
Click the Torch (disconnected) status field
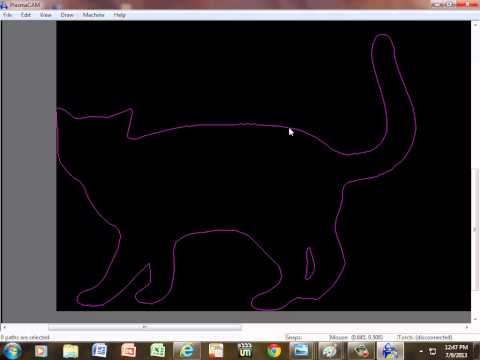425,337
